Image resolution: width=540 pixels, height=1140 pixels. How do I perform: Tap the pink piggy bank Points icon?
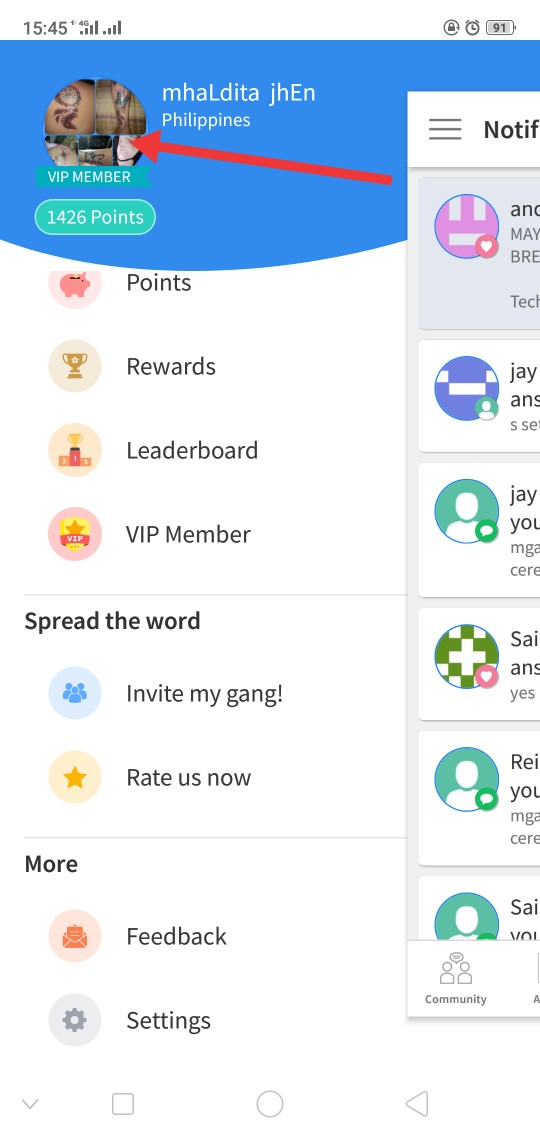coord(74,283)
